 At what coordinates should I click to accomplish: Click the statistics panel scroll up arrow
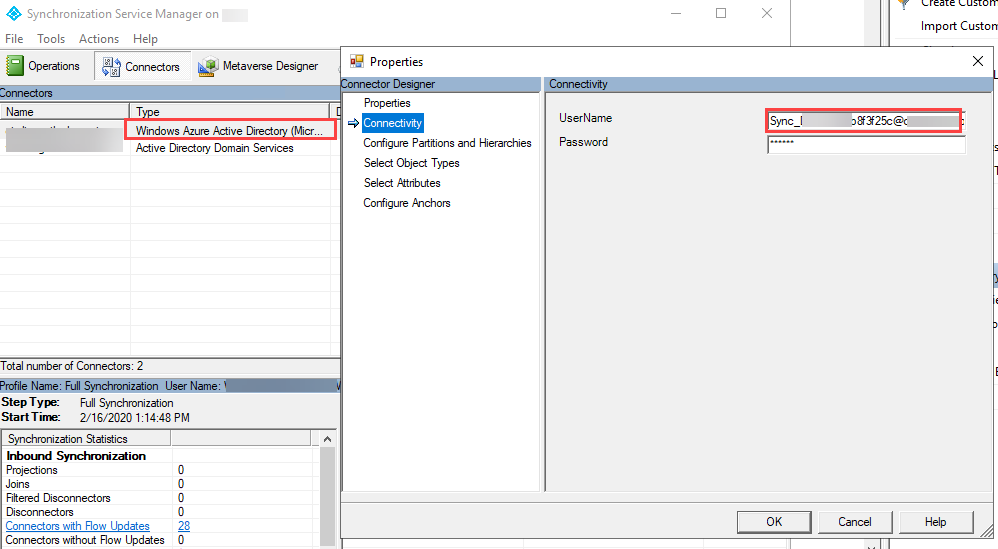tap(327, 439)
